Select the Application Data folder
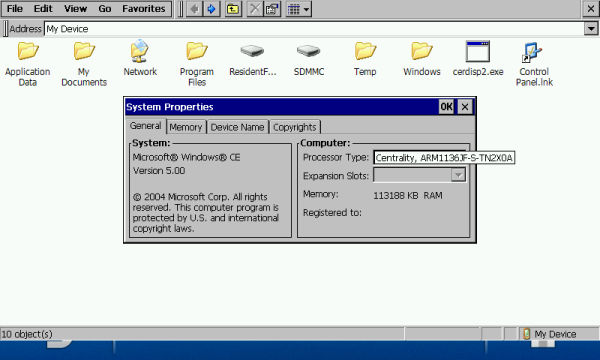Screen dimensions: 600x360 click(x=28, y=64)
